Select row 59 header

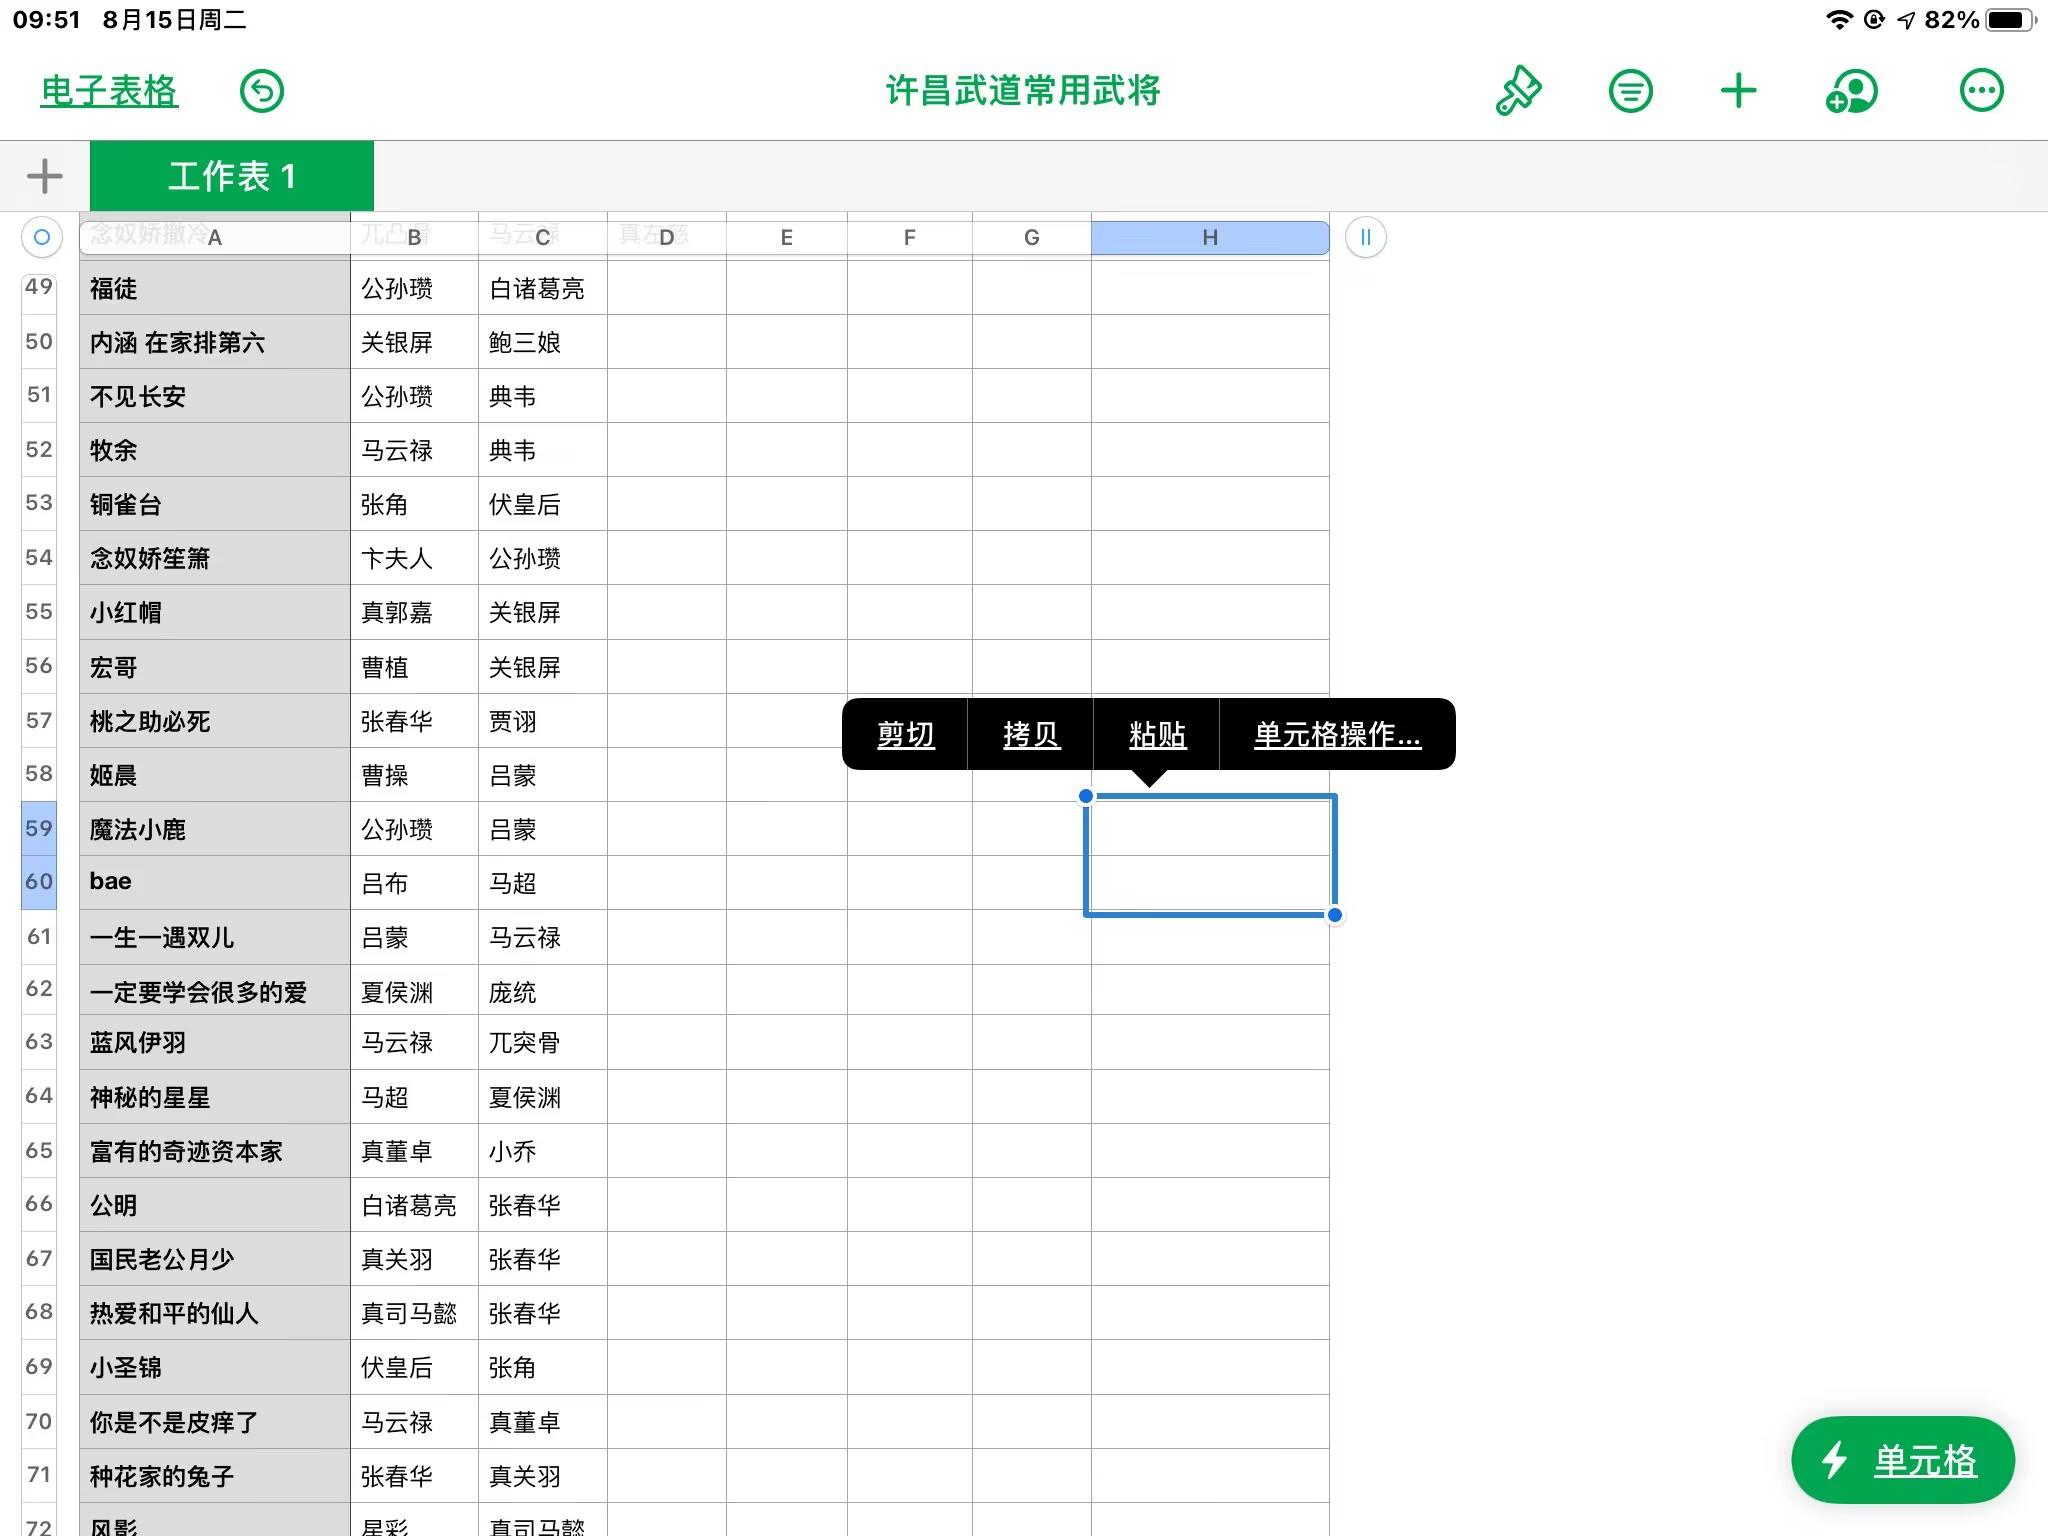39,828
